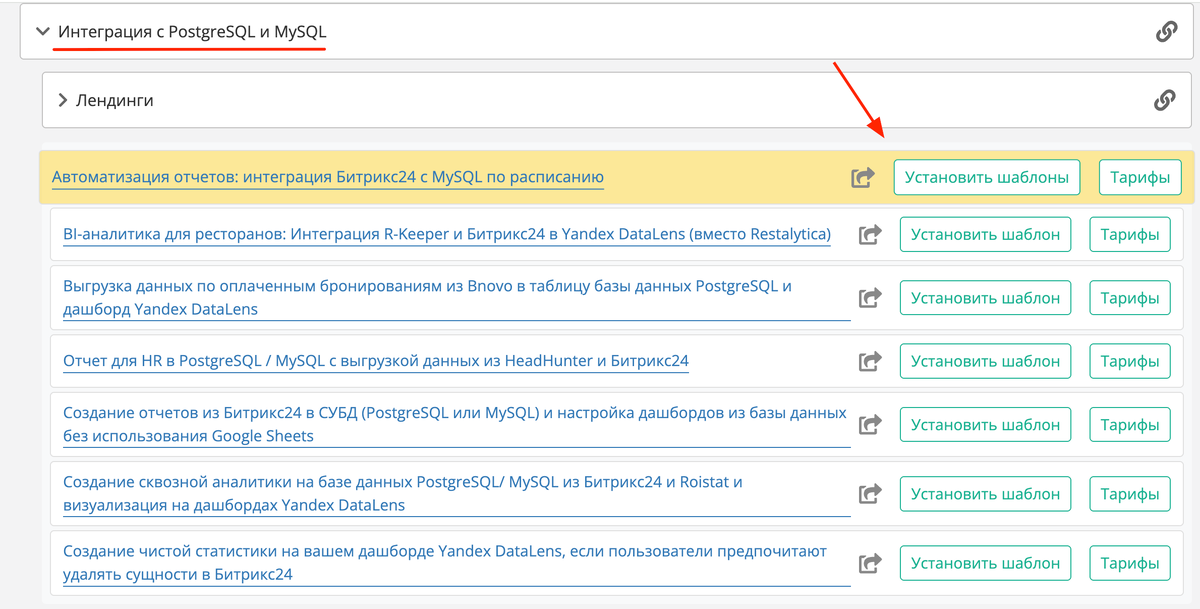Open Тарифы for Создание отчетов в СУБД
The image size is (1200, 609).
click(x=1129, y=425)
